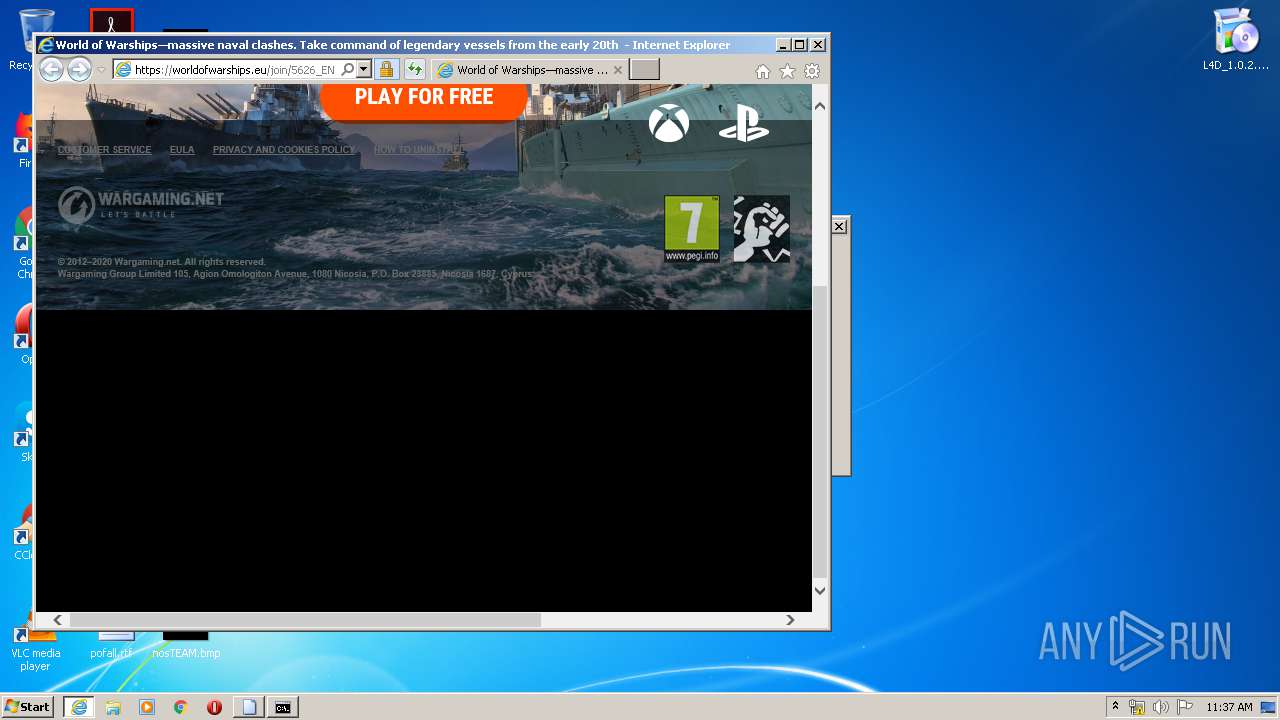The width and height of the screenshot is (1280, 720).
Task: Open the IE Tools gear menu
Action: [812, 71]
